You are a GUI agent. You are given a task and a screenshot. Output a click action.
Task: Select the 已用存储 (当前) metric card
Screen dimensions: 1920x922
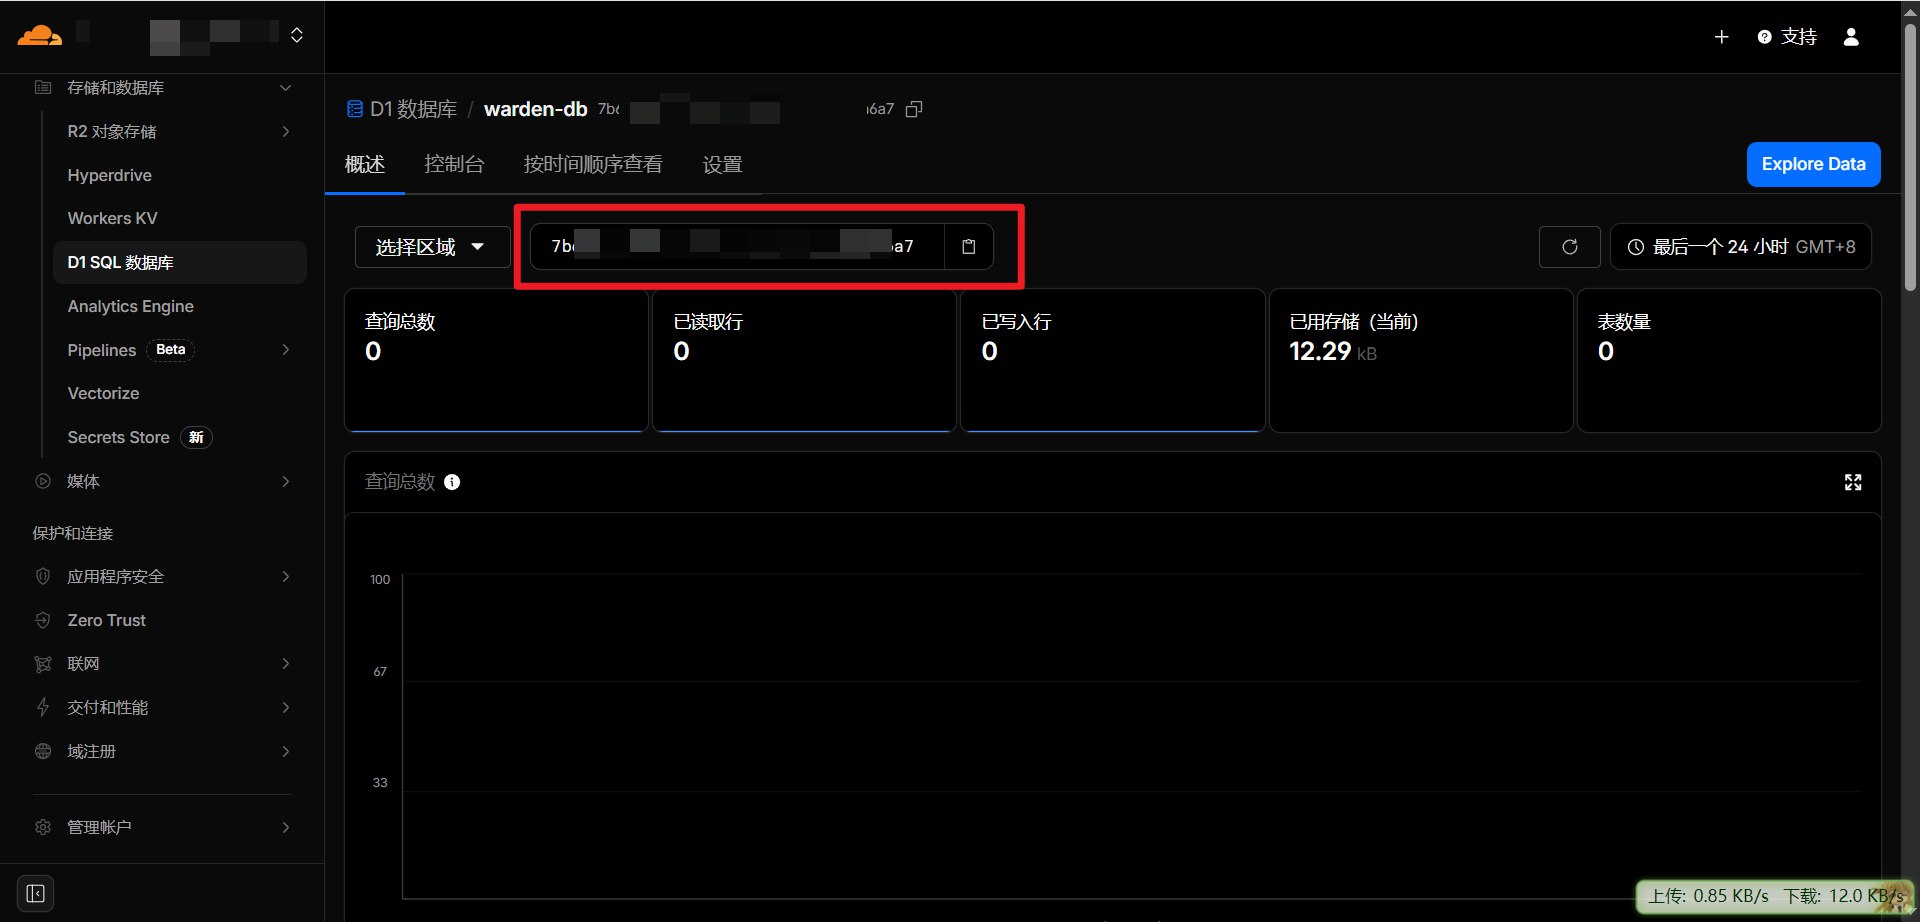tap(1421, 361)
